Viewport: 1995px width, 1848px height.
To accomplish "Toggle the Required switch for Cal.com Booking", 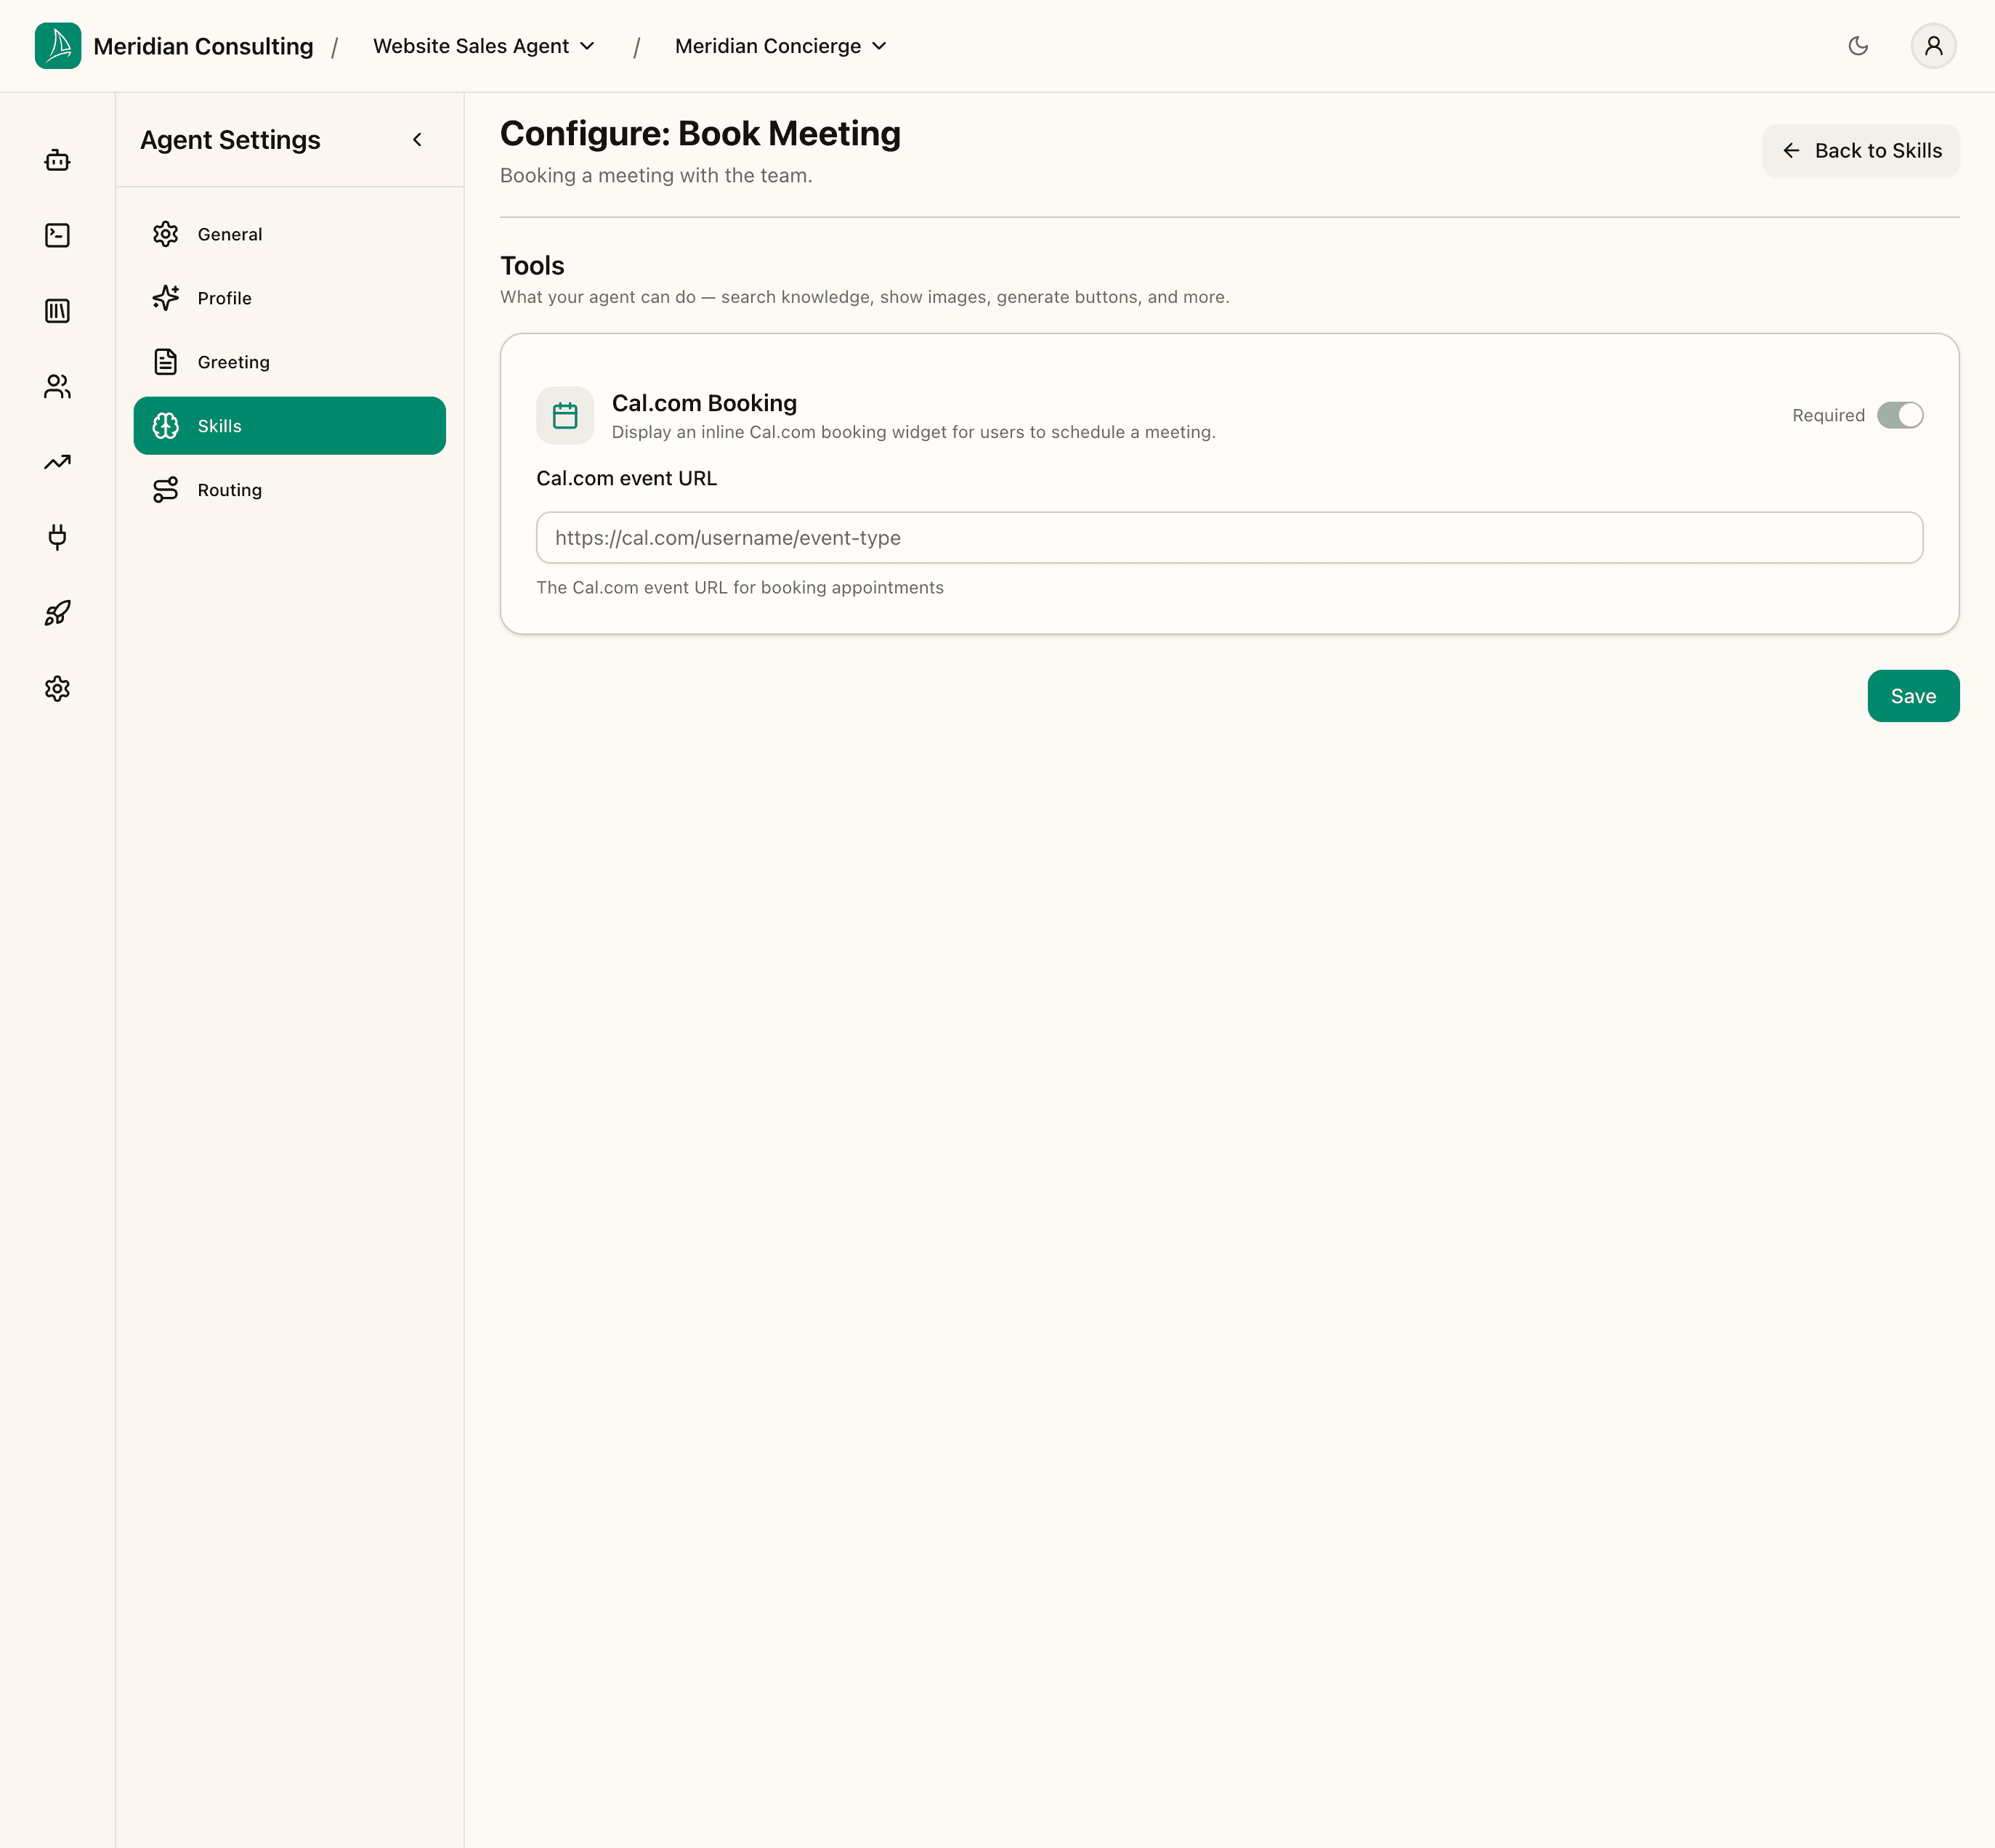I will (x=1899, y=415).
